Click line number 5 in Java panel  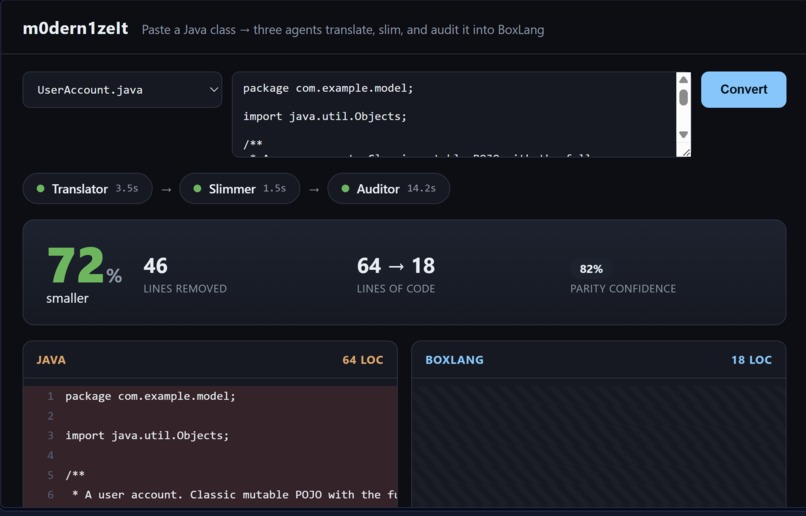[50, 475]
